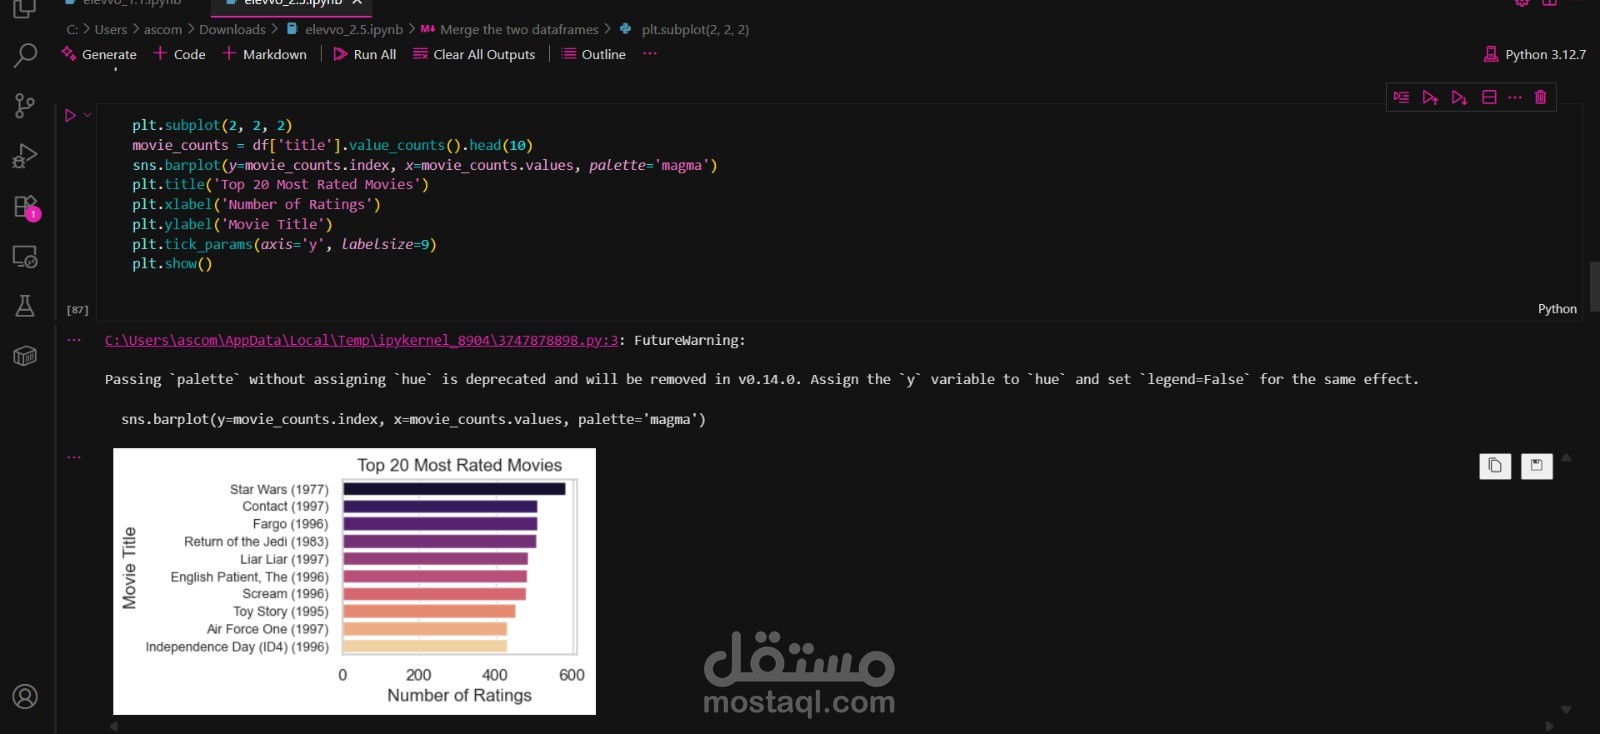Open the Extensions view with the update badge
This screenshot has width=1600, height=734.
point(25,207)
